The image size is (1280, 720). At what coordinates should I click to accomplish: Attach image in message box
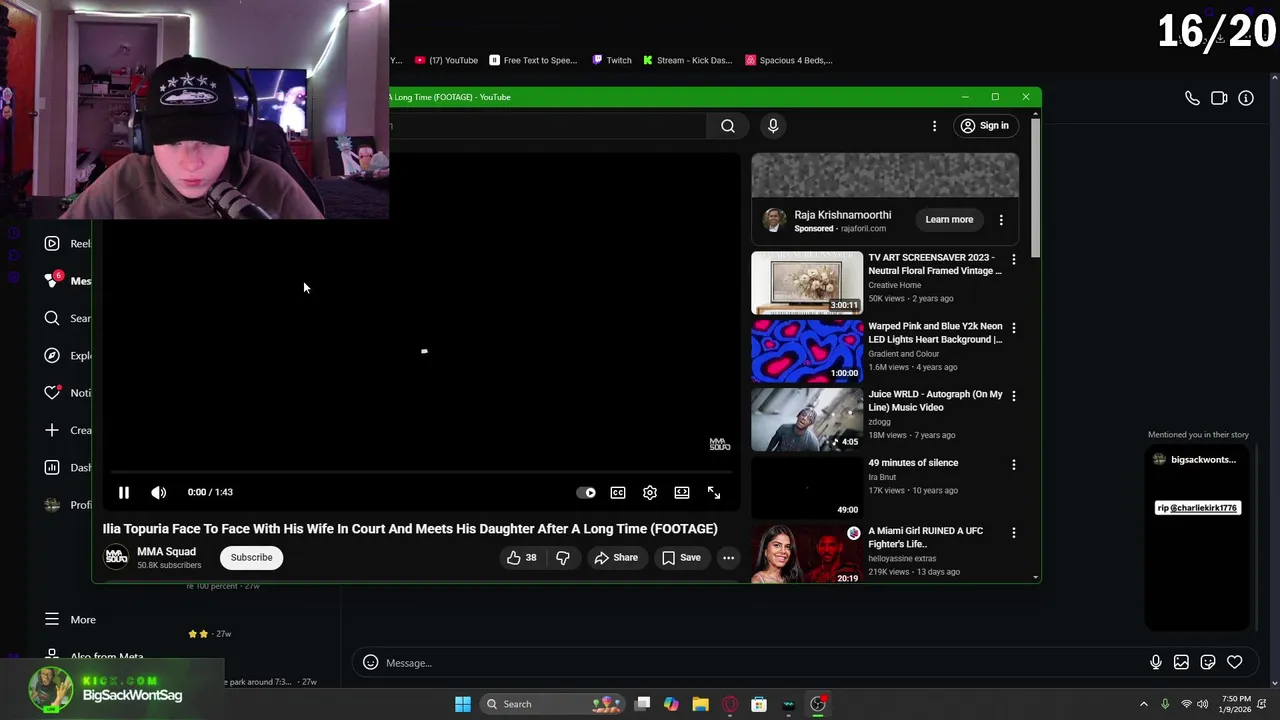click(1181, 662)
